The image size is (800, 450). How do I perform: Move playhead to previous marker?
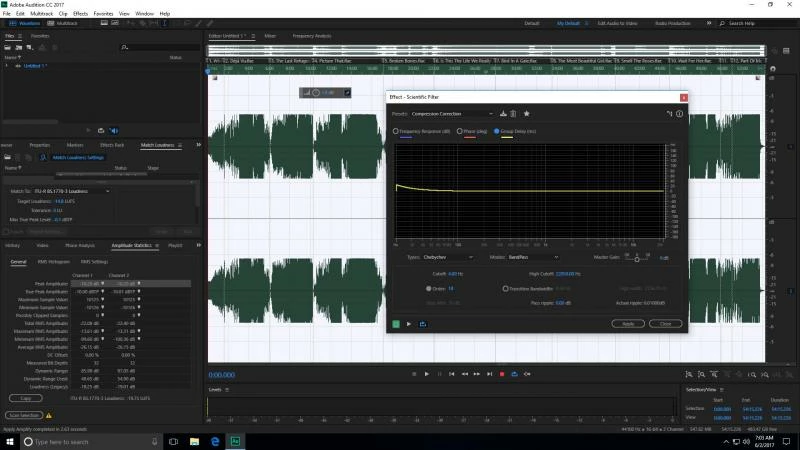[452, 374]
